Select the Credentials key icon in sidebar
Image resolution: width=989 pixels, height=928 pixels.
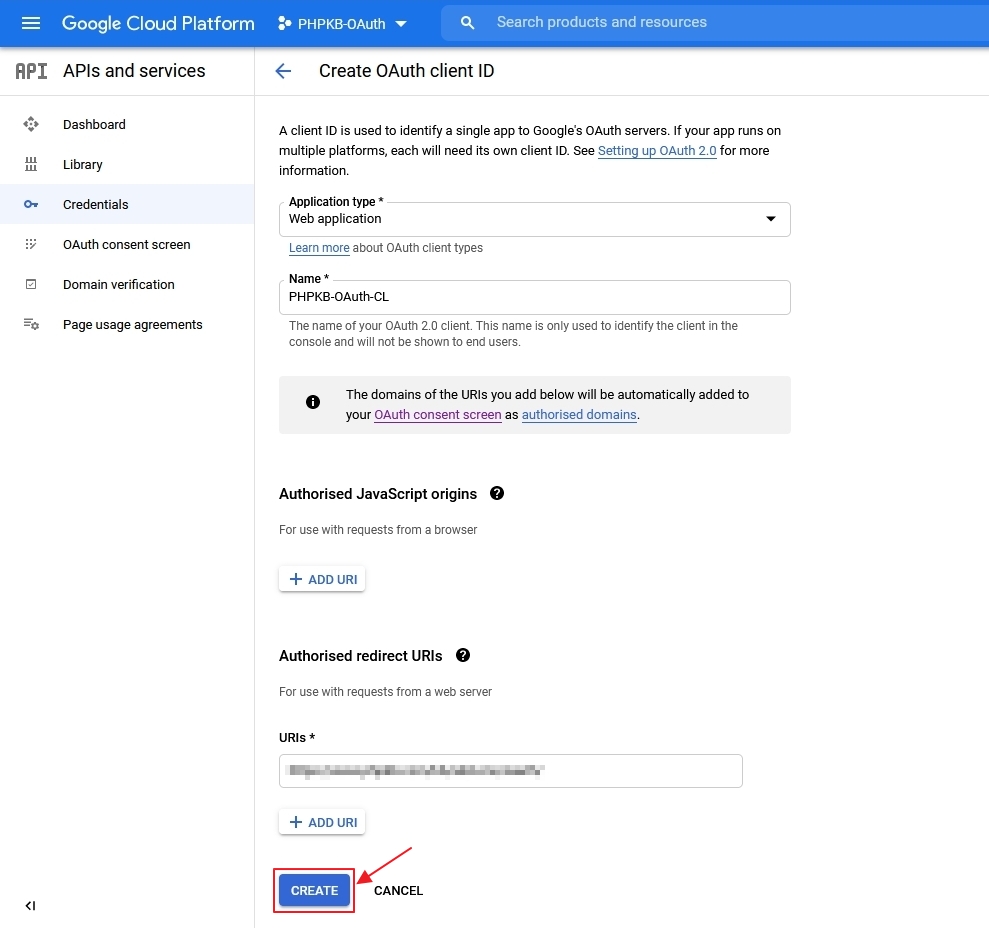click(31, 204)
